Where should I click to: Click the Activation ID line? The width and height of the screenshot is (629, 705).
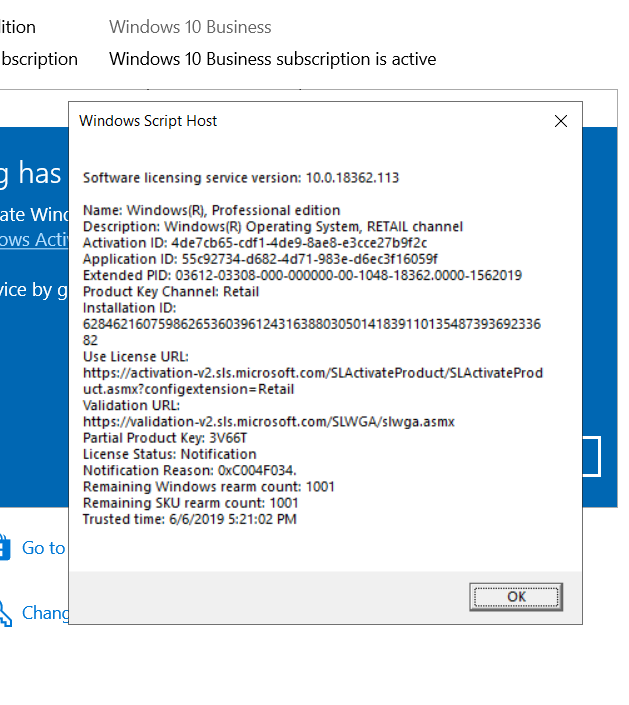pos(255,243)
